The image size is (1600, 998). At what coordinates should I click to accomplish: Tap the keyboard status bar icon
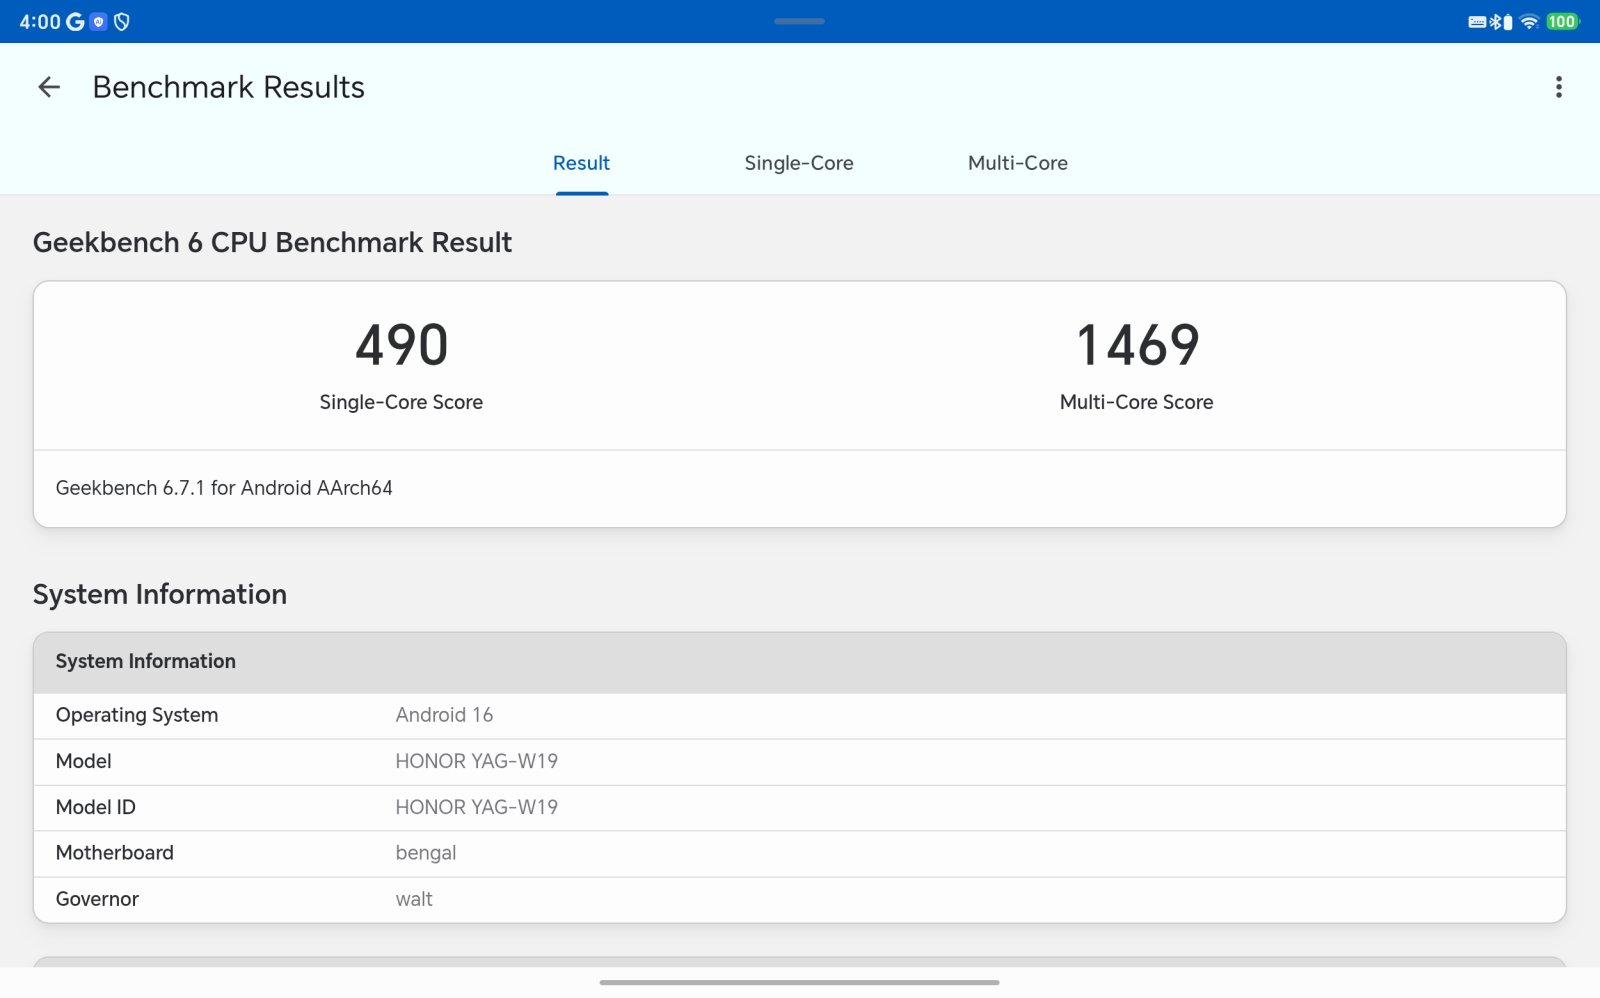(1477, 21)
